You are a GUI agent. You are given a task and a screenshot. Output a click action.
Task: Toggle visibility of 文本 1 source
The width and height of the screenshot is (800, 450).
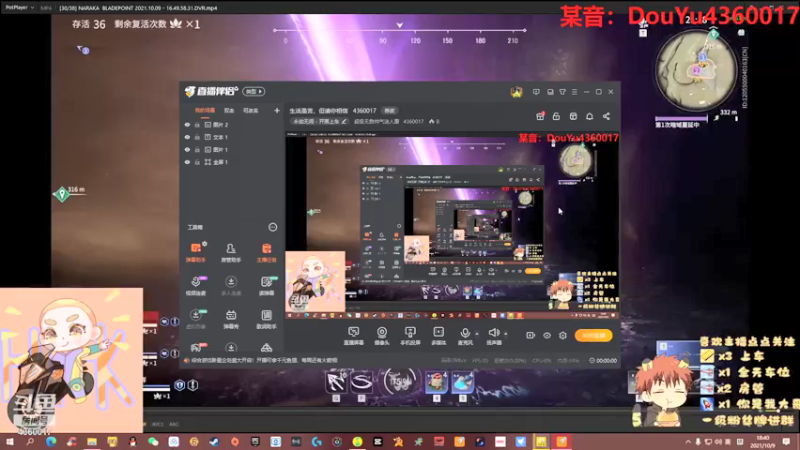point(187,137)
